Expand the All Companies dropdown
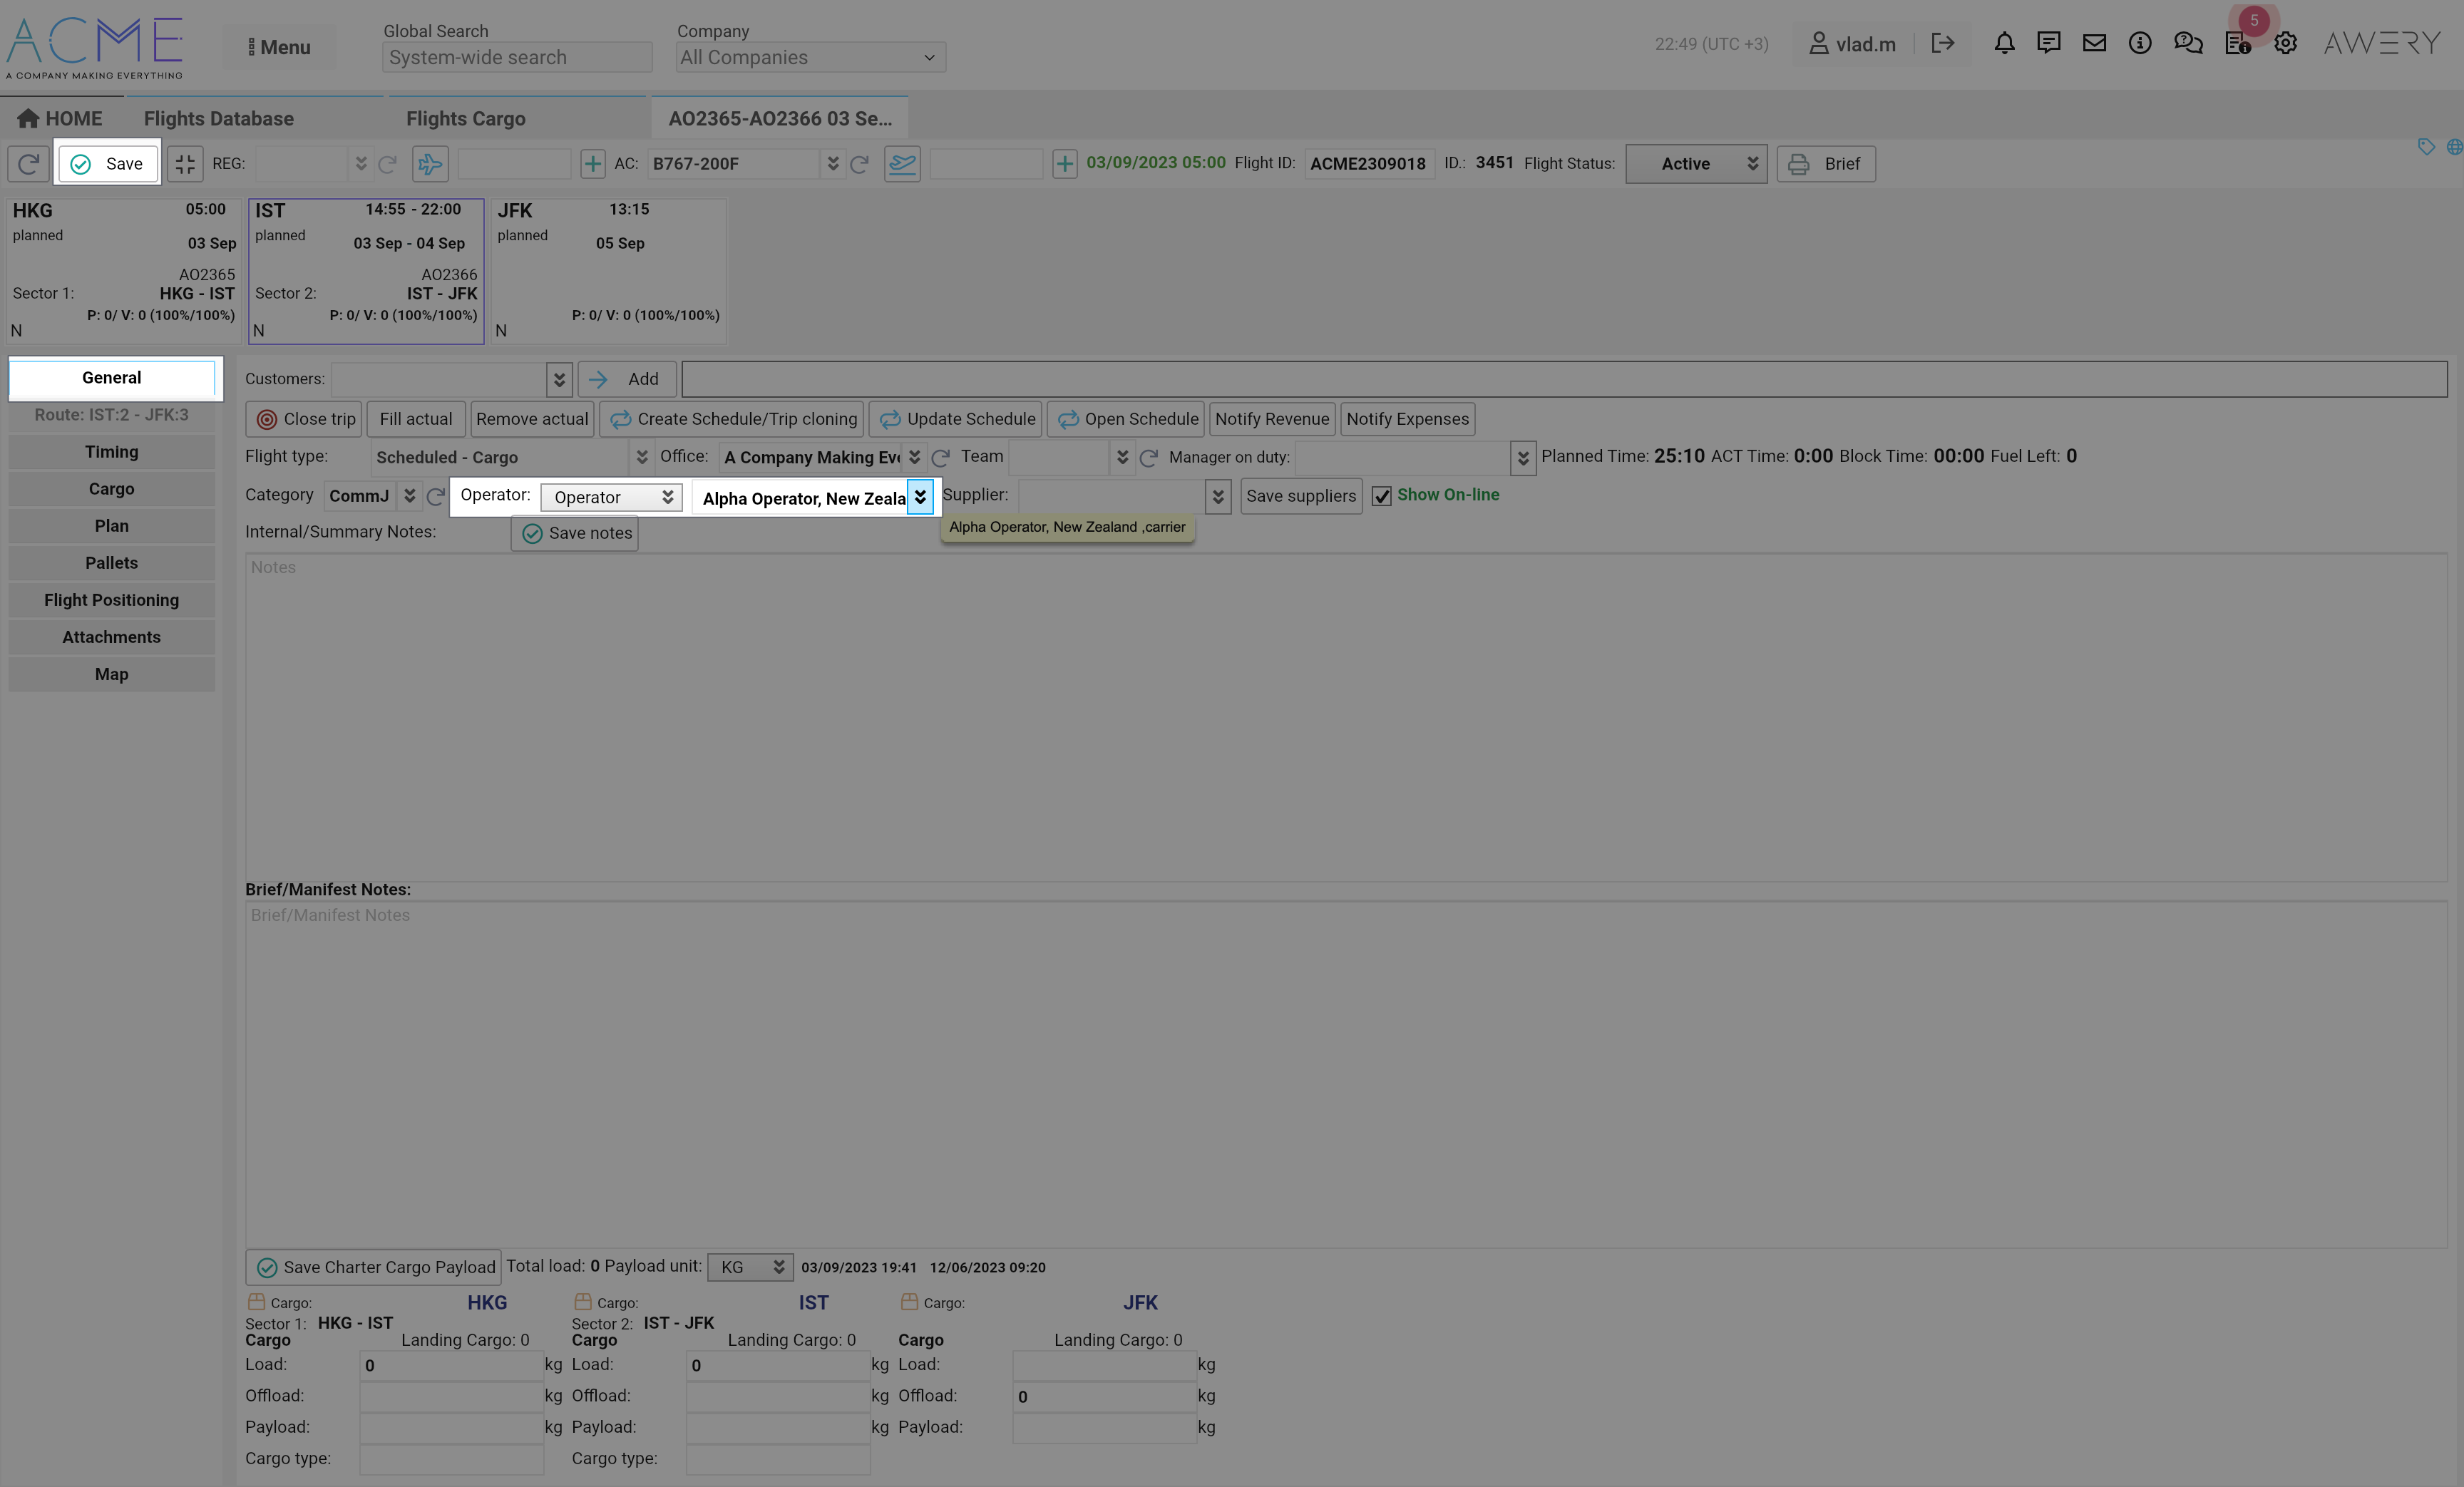 (x=810, y=57)
